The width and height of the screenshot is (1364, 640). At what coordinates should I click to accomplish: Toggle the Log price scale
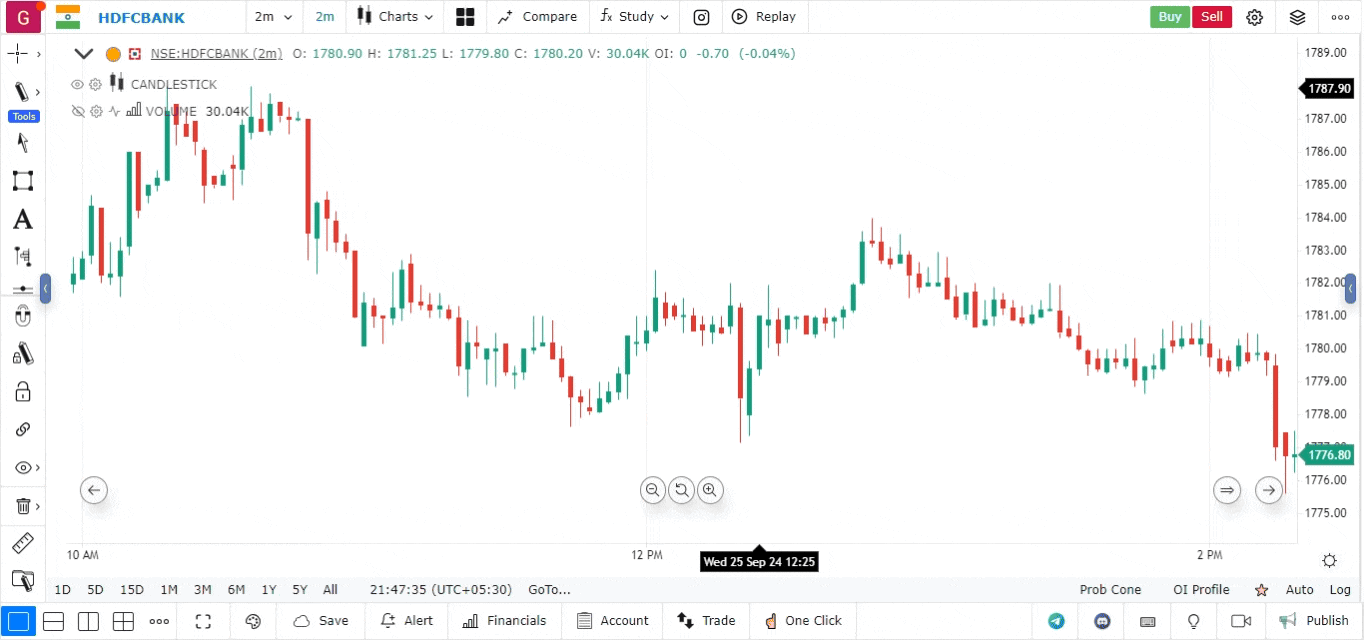[1340, 590]
